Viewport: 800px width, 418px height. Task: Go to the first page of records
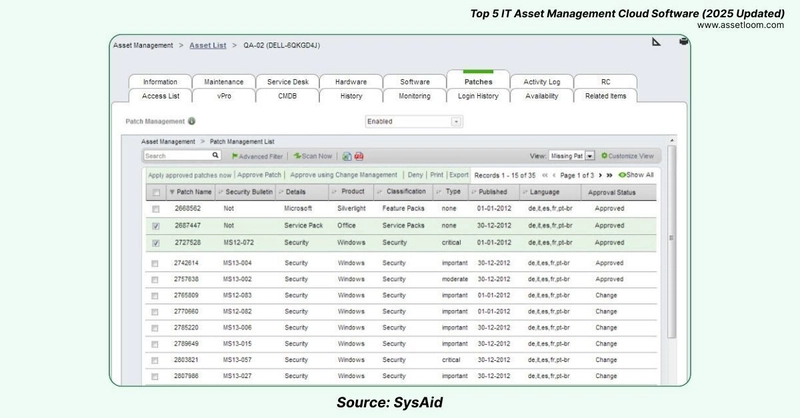click(544, 175)
